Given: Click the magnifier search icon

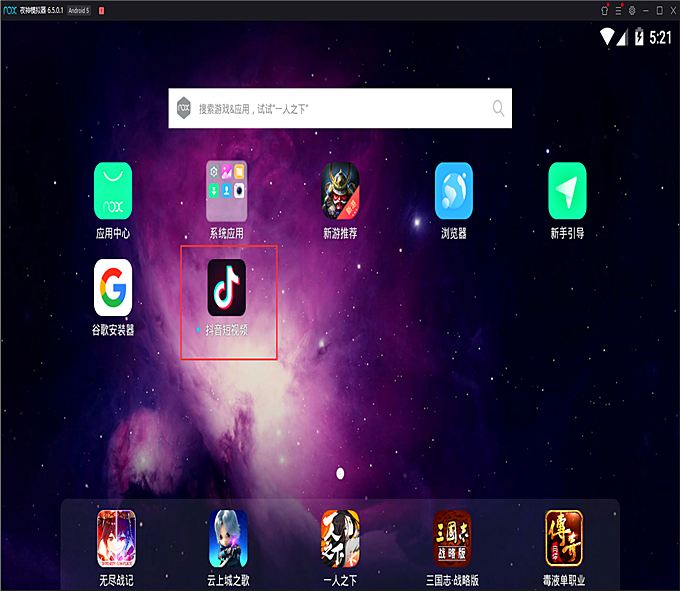Looking at the screenshot, I should click(x=498, y=108).
